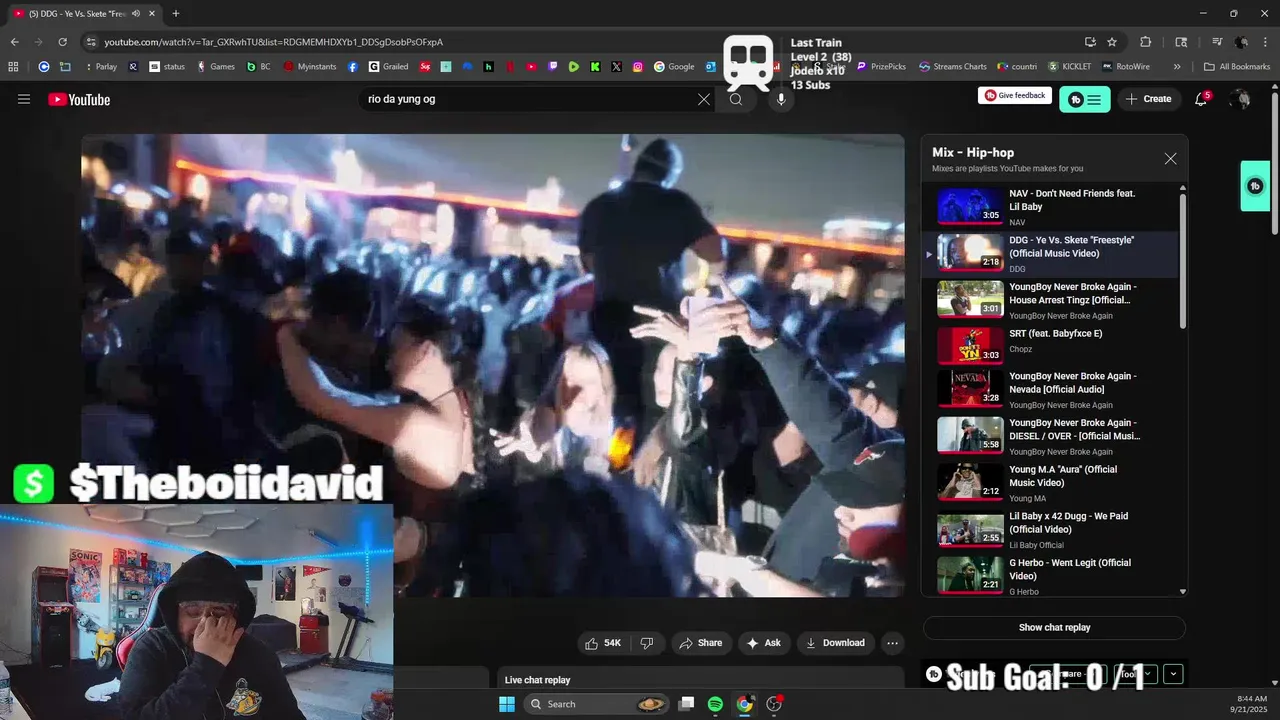
Task: Click the Create button
Action: pos(1148,99)
